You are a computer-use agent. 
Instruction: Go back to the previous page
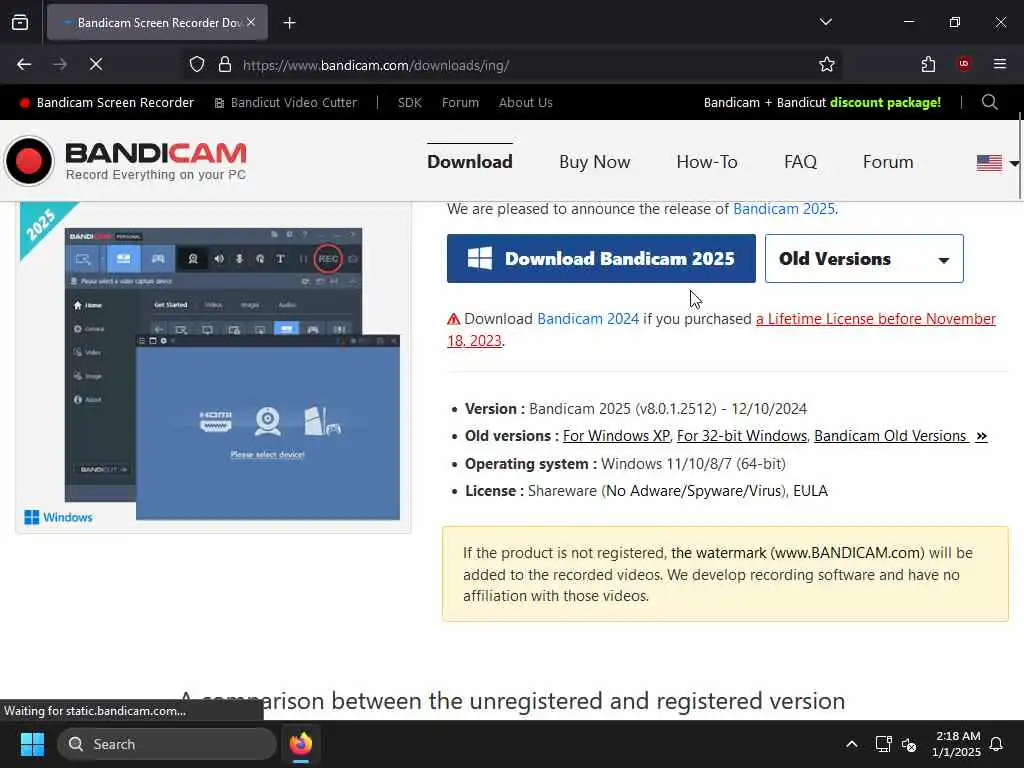[x=24, y=64]
